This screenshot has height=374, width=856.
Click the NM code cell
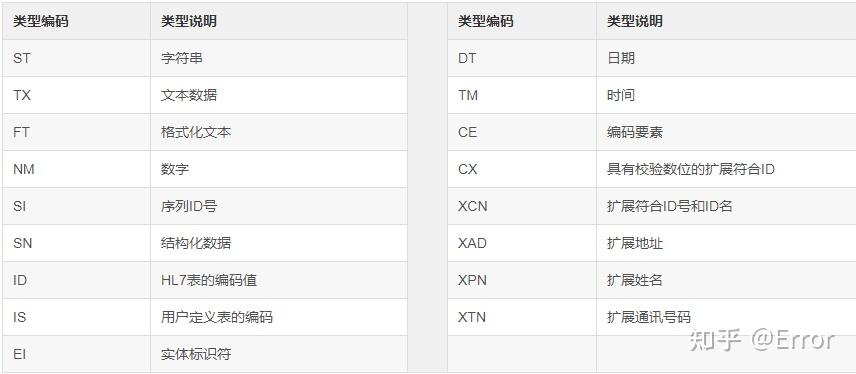point(76,169)
